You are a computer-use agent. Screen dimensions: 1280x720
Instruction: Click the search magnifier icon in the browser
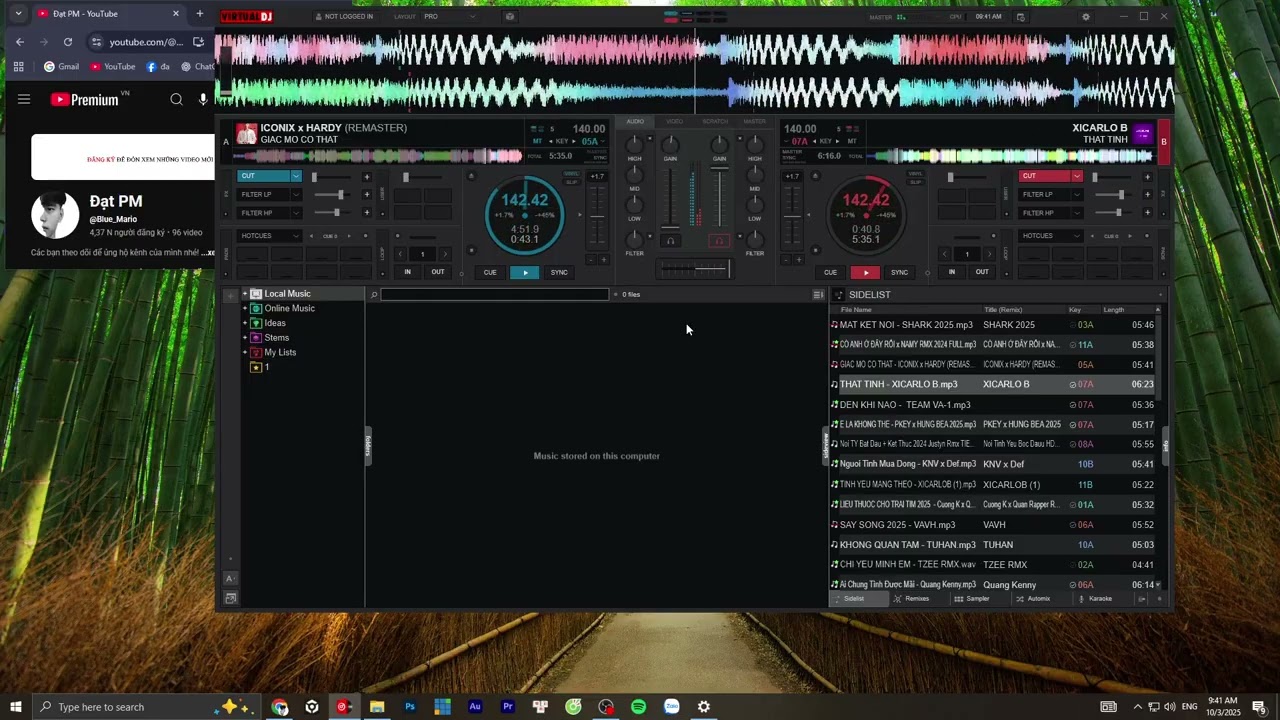pos(374,294)
